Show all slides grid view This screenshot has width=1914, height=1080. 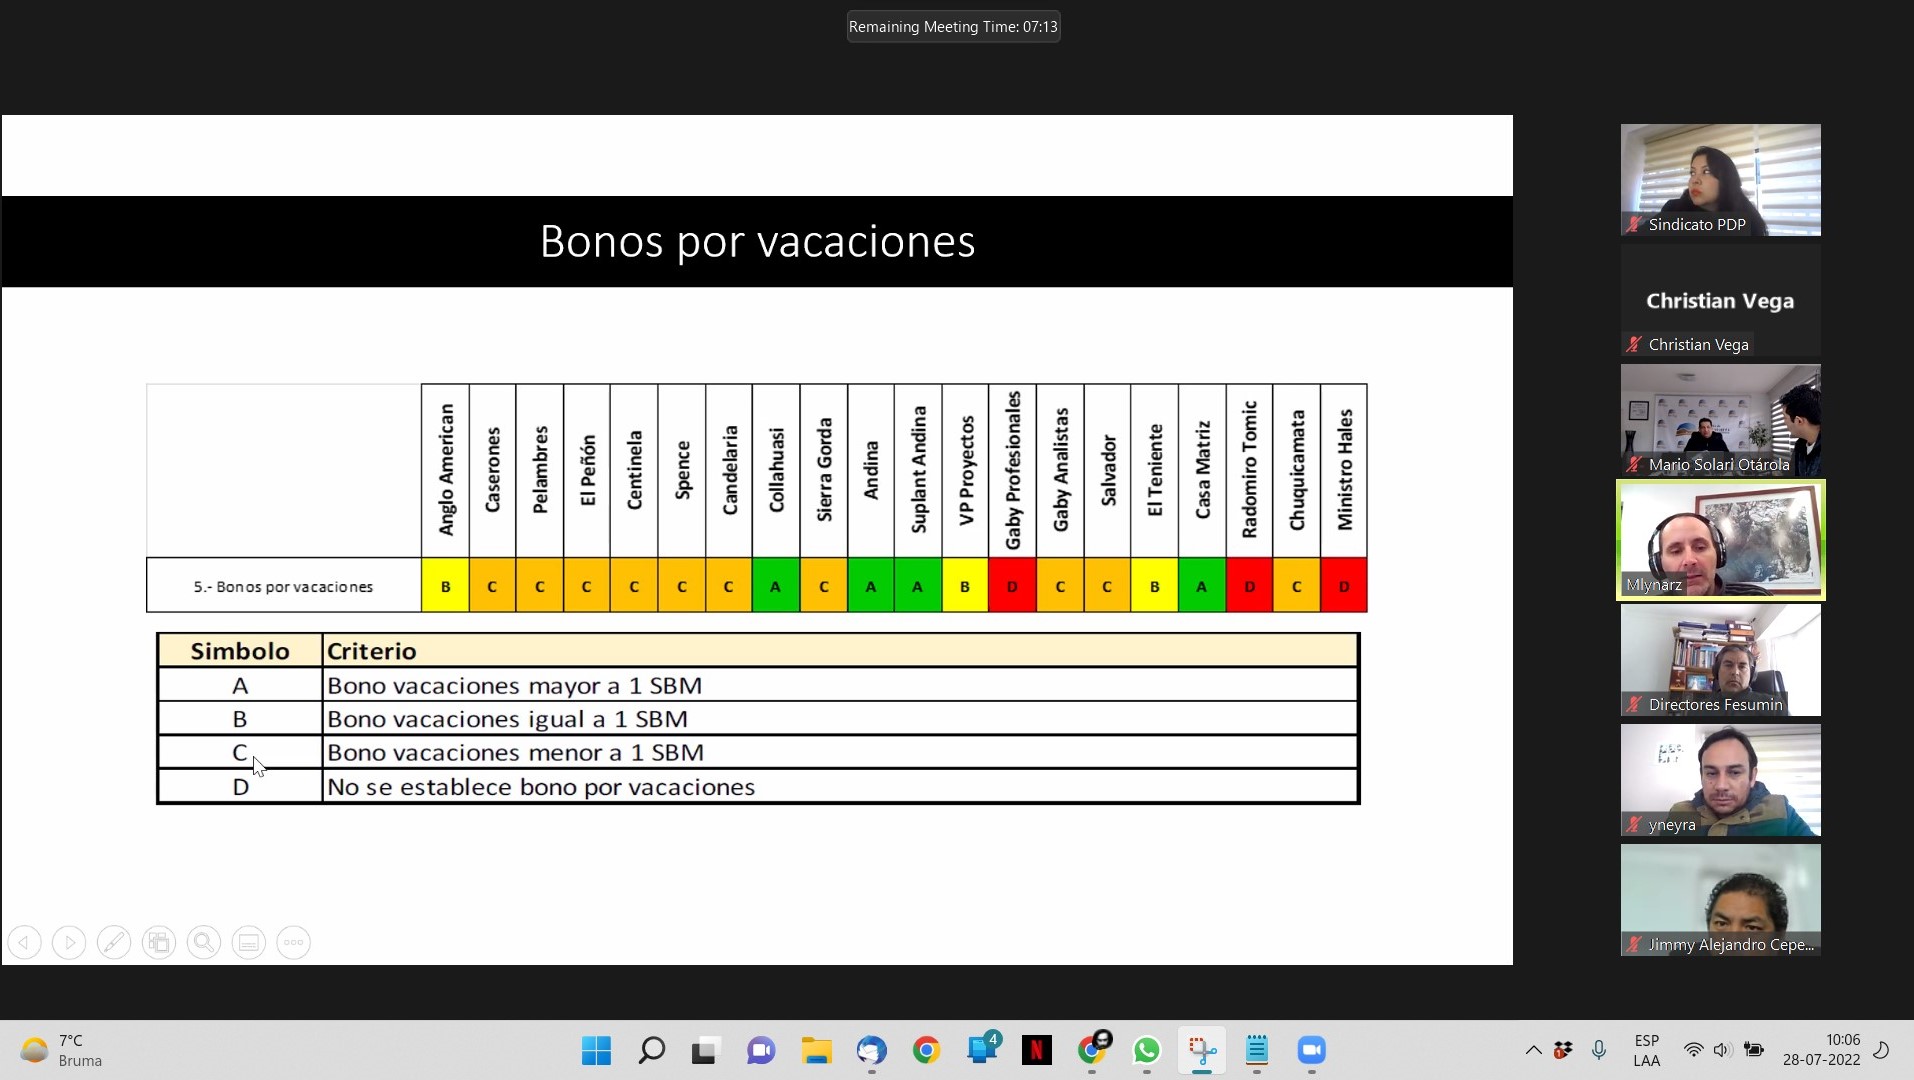pos(158,942)
